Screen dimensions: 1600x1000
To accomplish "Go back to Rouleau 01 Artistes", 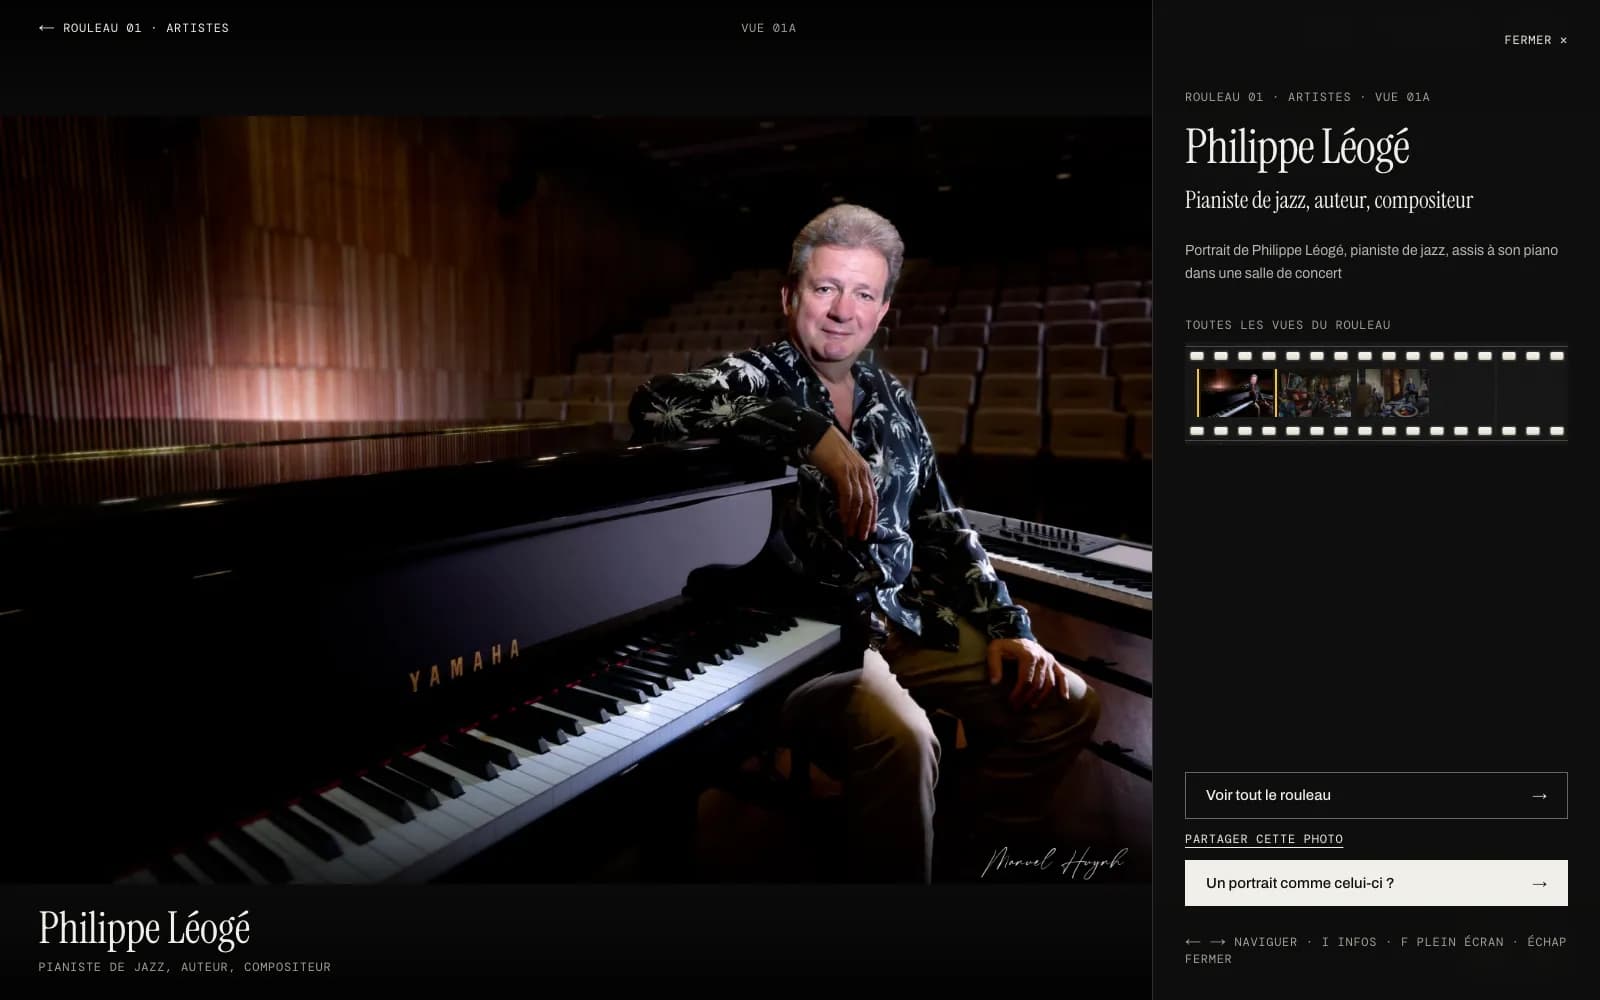I will point(134,28).
